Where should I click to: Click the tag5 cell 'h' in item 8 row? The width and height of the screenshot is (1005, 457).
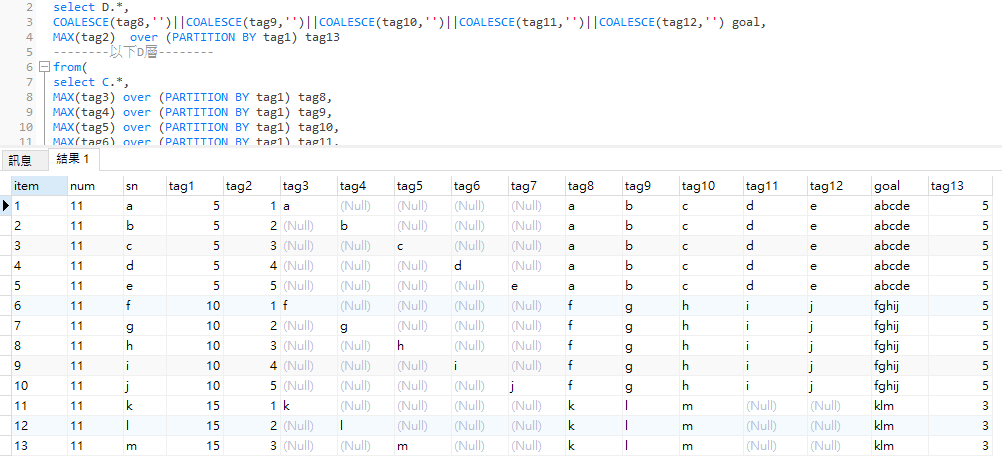click(x=422, y=345)
